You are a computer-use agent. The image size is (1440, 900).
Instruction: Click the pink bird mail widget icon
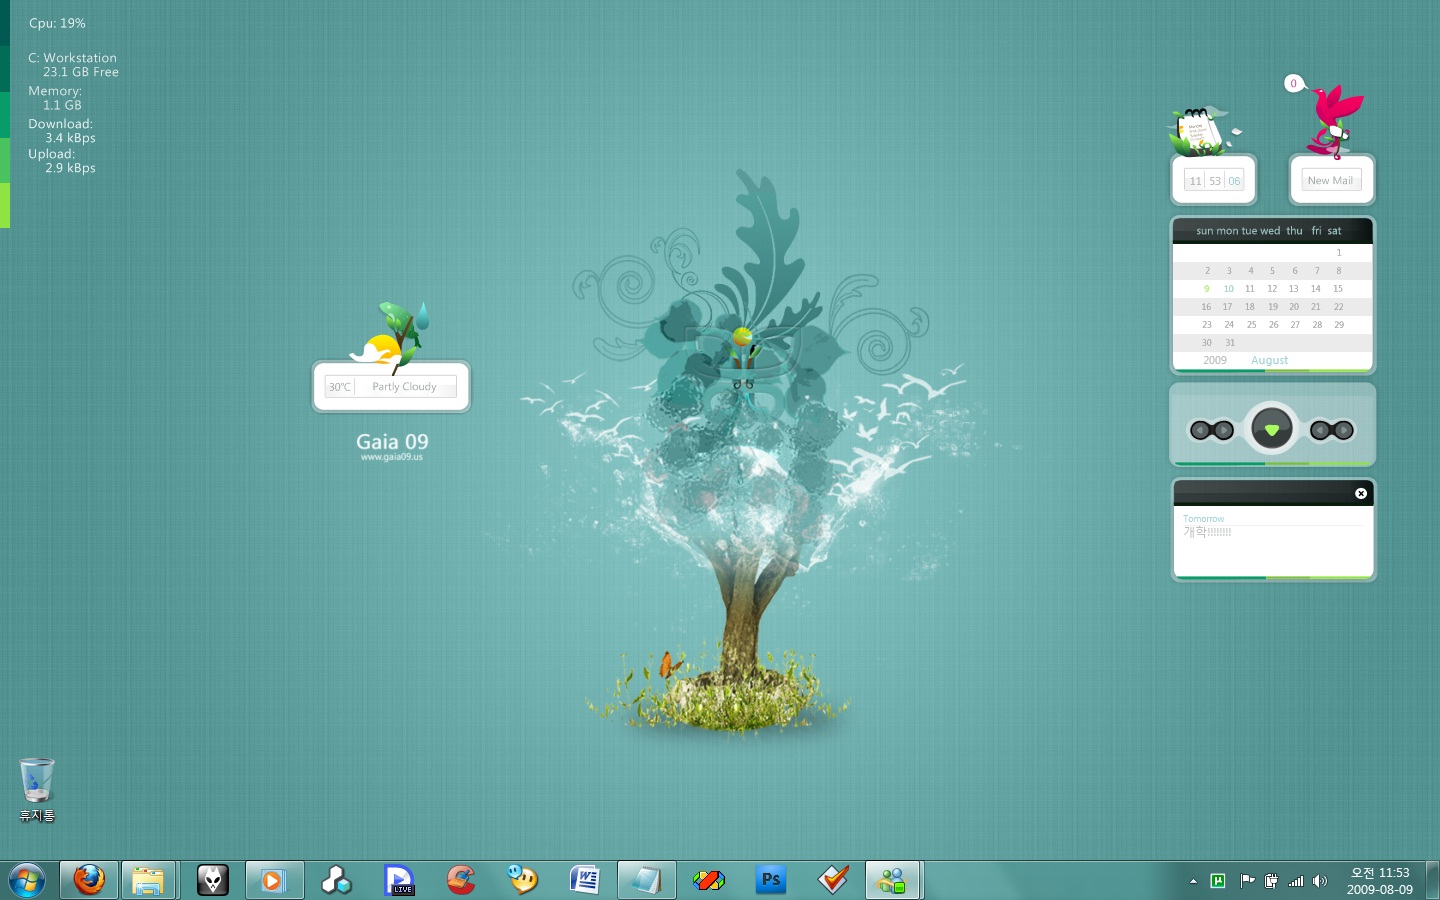pos(1334,122)
